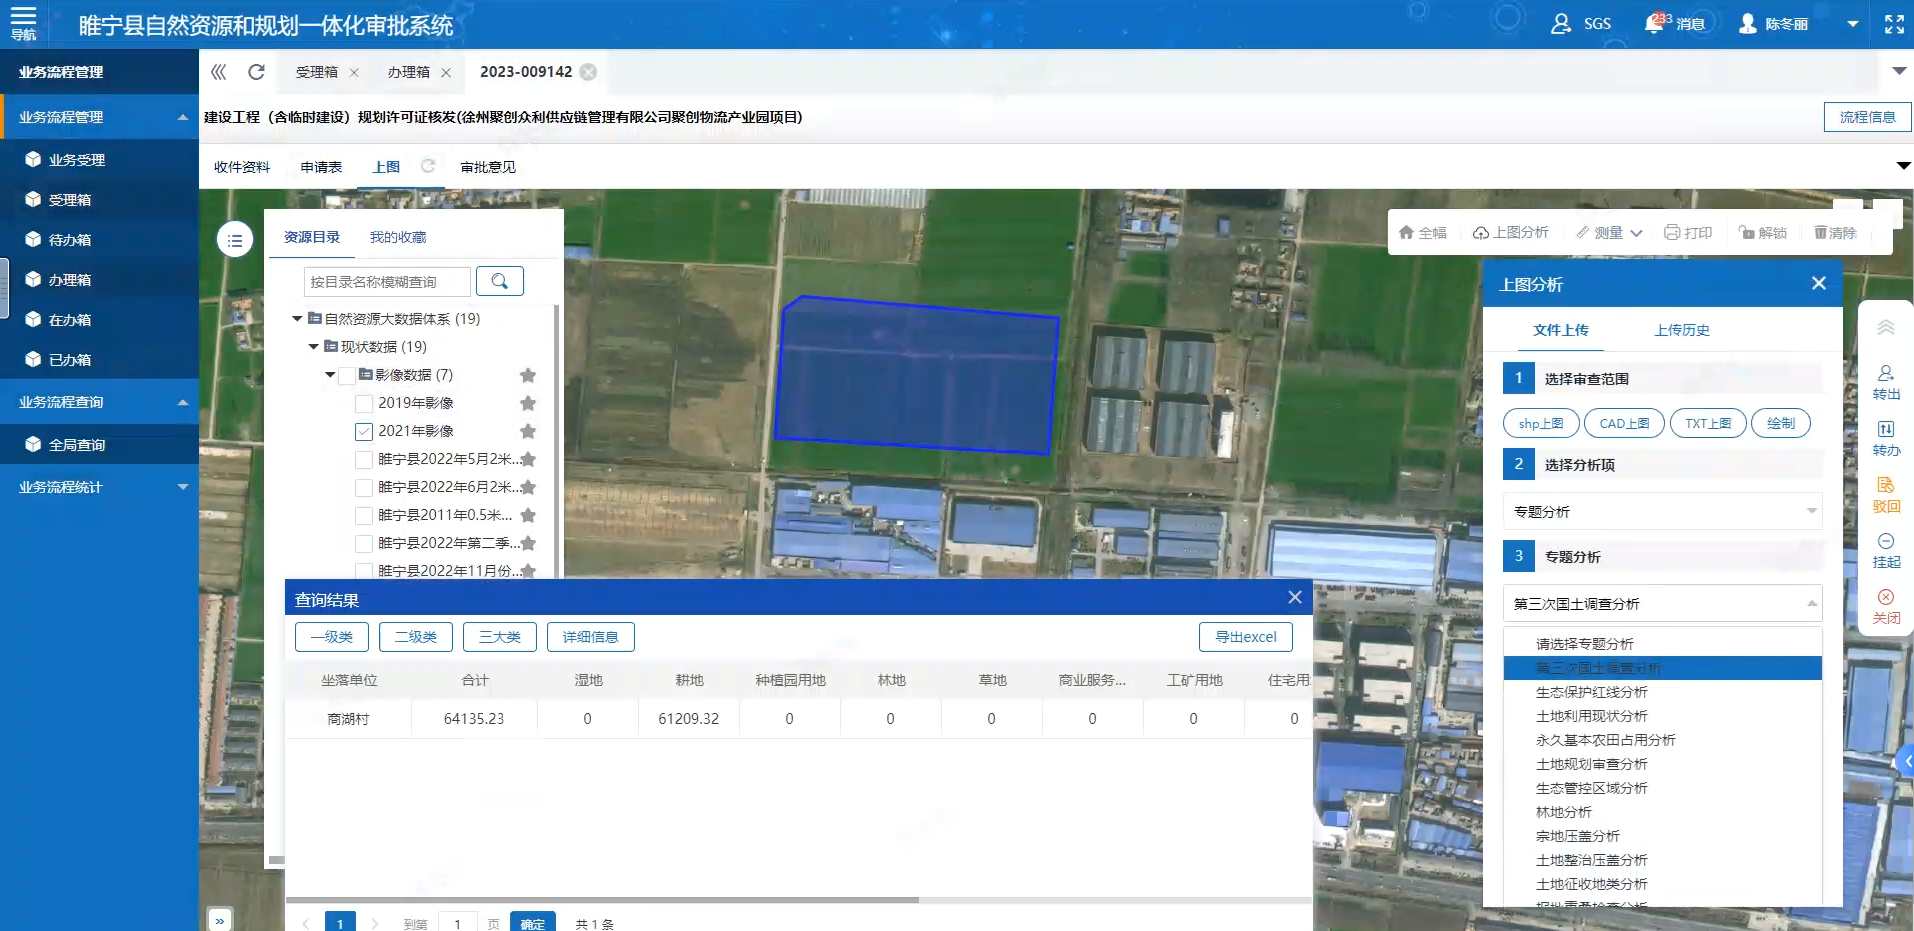Screen dimensions: 1914x931
Task: Favorite the 2021年影像 star
Action: (528, 431)
